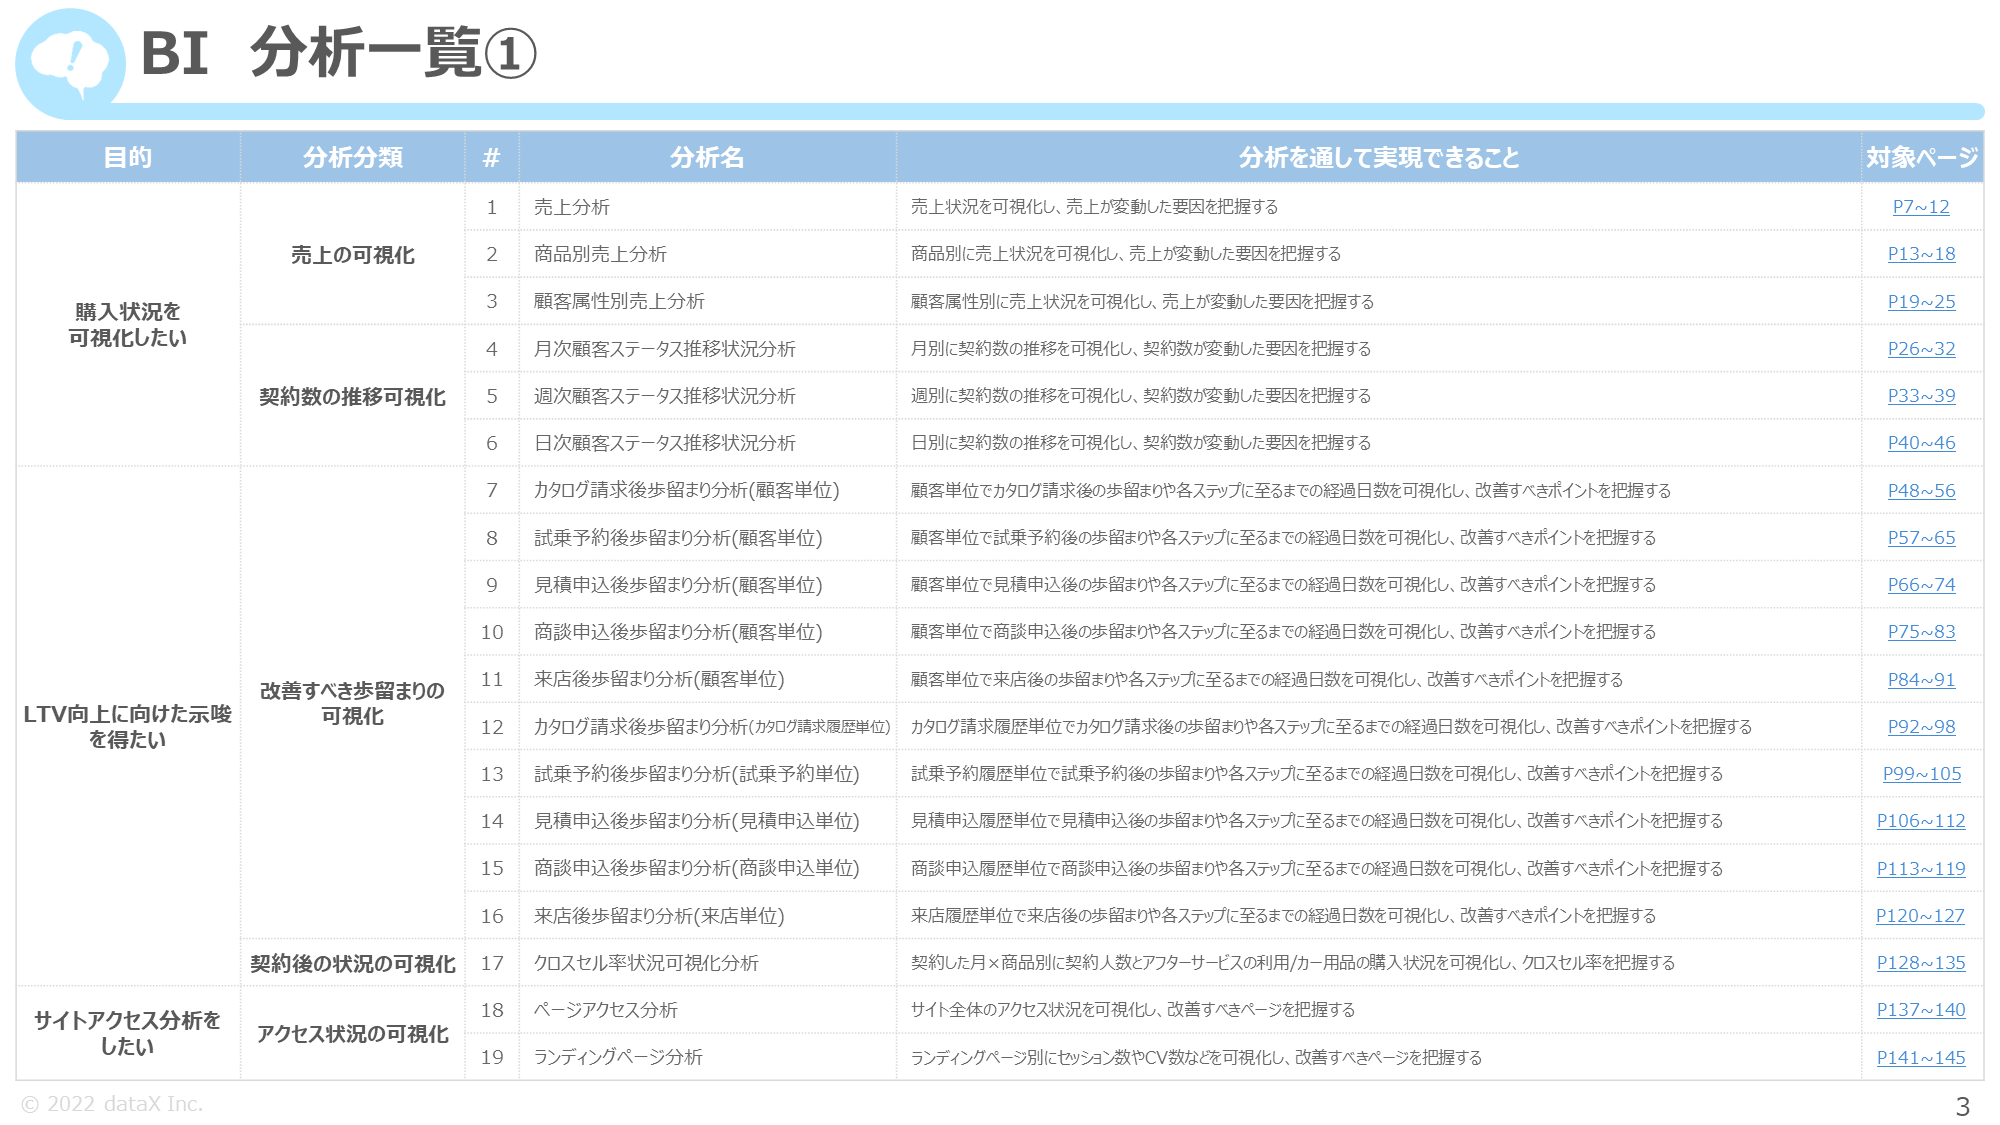Open the P13~18 page link

[x=1921, y=254]
